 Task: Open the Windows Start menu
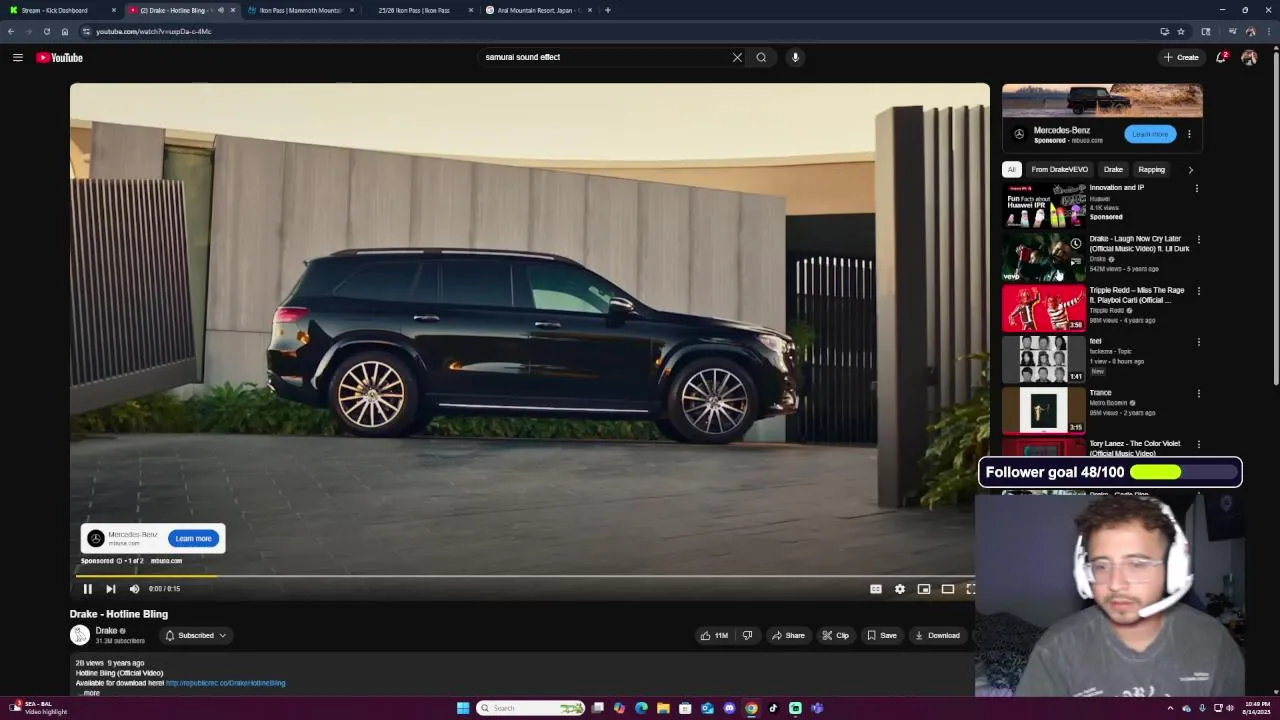click(463, 708)
